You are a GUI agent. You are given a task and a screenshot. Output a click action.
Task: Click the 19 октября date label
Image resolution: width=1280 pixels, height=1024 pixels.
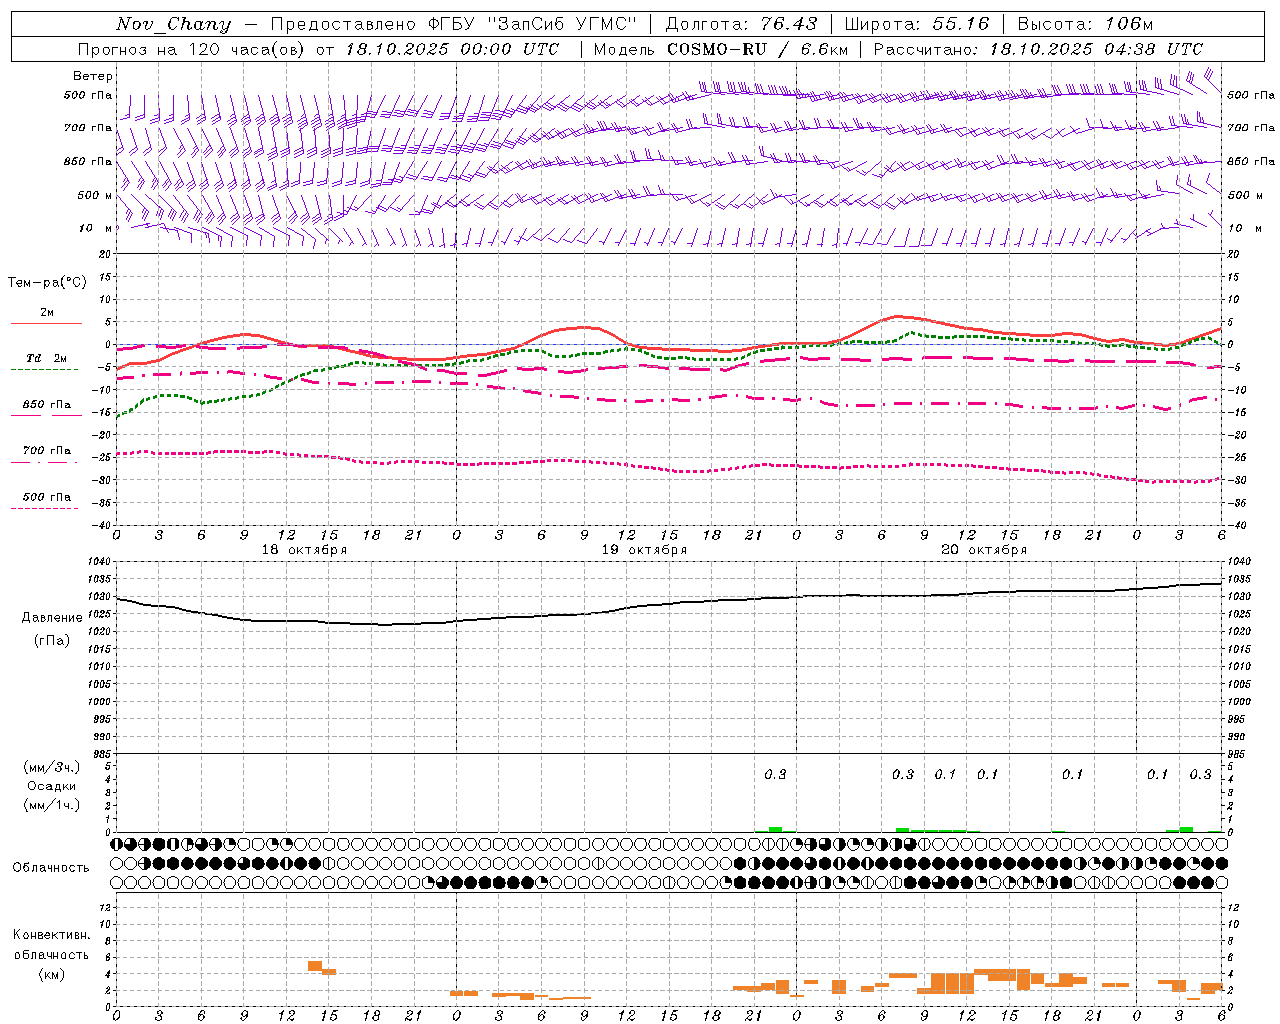point(644,550)
